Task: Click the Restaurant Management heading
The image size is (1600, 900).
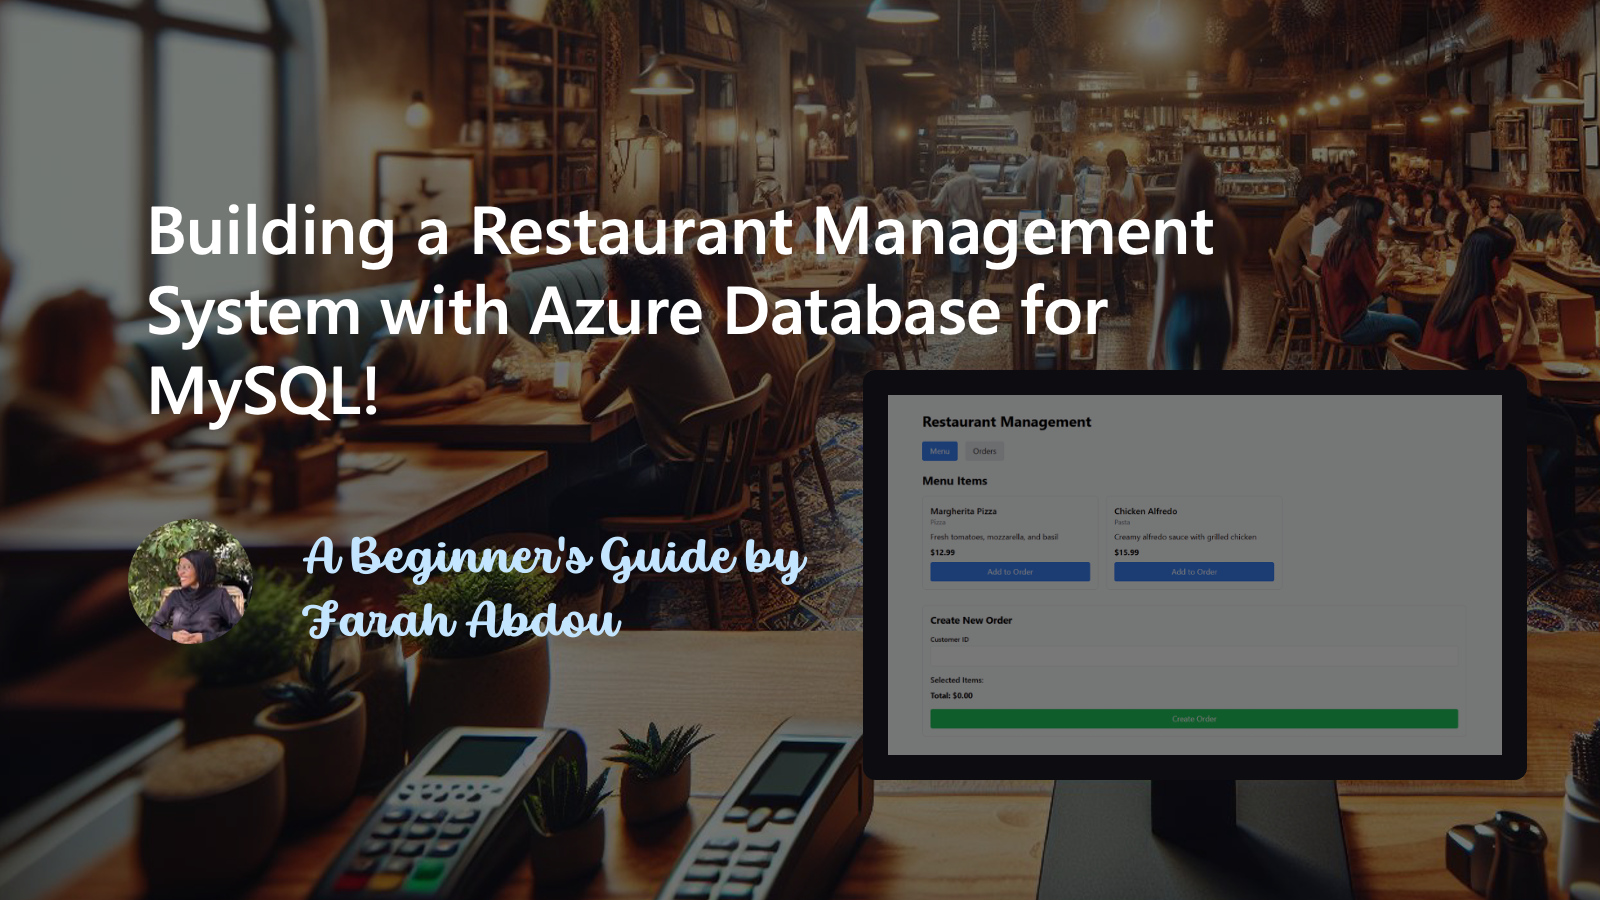Action: click(x=1007, y=421)
